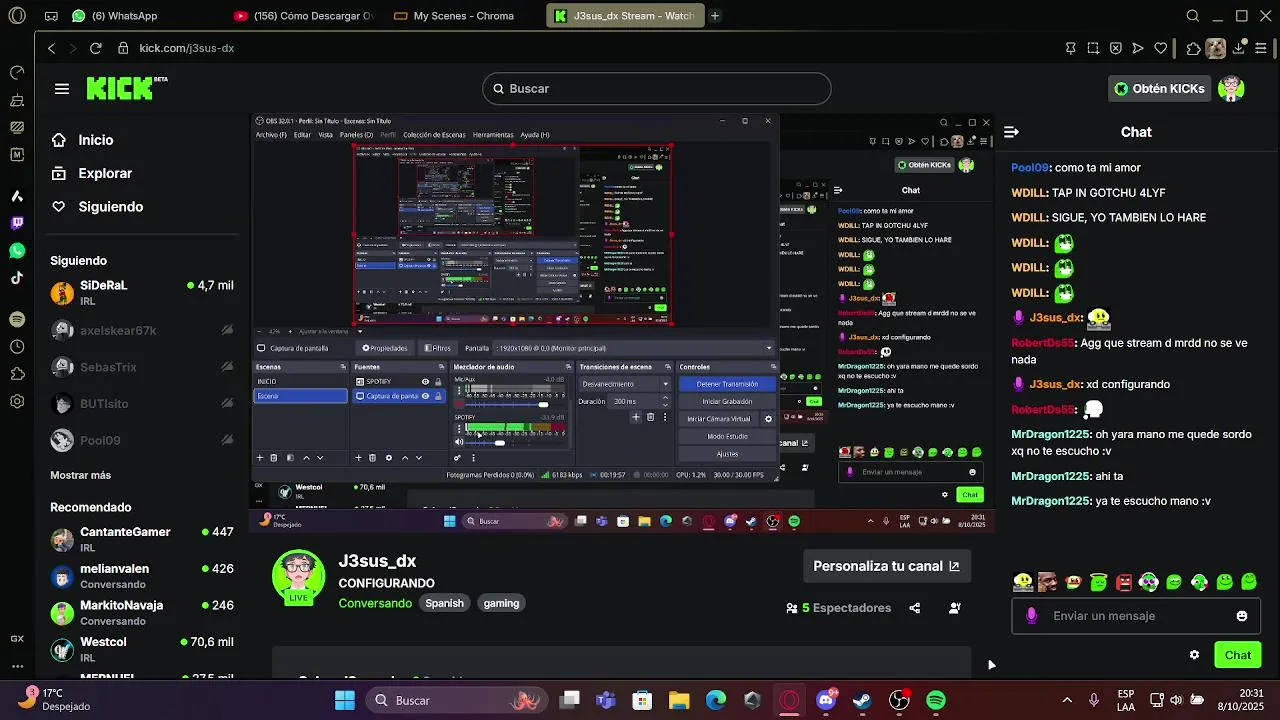Click the Windows Start button

pos(345,700)
